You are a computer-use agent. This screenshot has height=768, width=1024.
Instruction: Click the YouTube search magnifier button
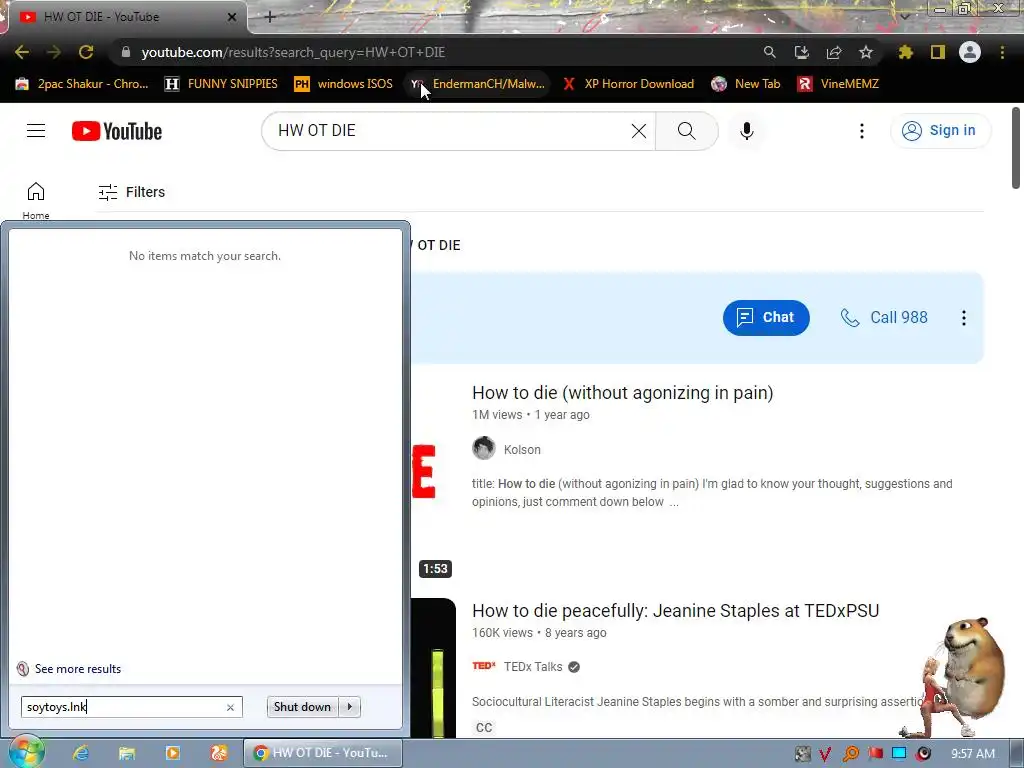tap(686, 131)
